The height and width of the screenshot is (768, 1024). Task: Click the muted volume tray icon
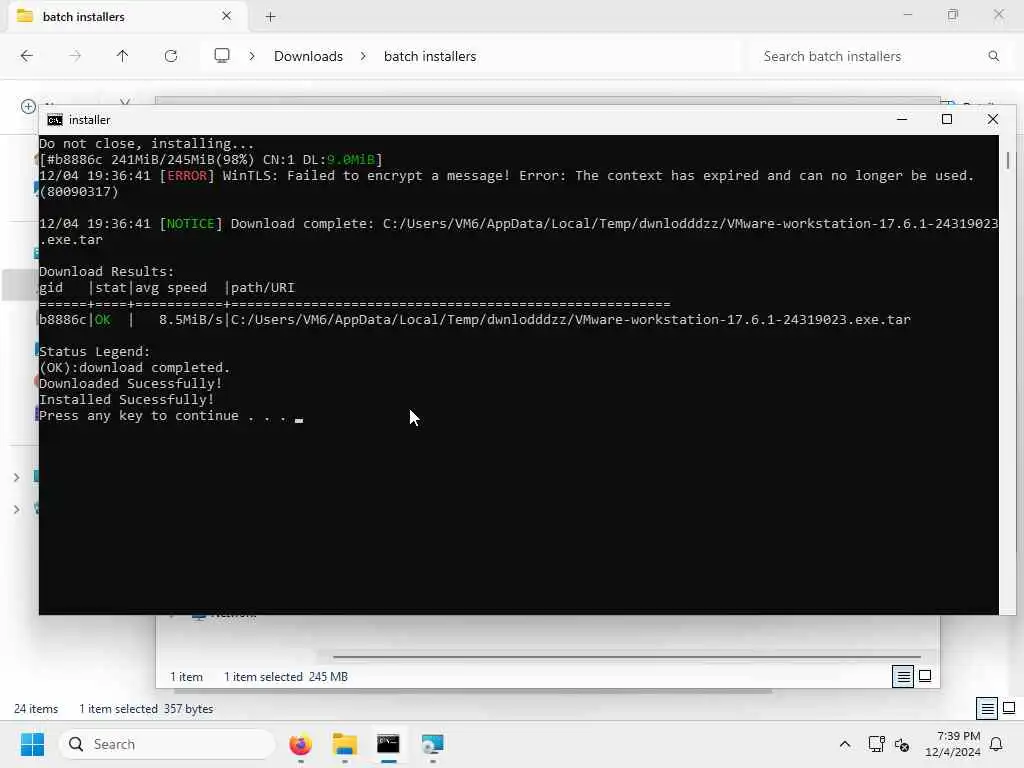(902, 744)
